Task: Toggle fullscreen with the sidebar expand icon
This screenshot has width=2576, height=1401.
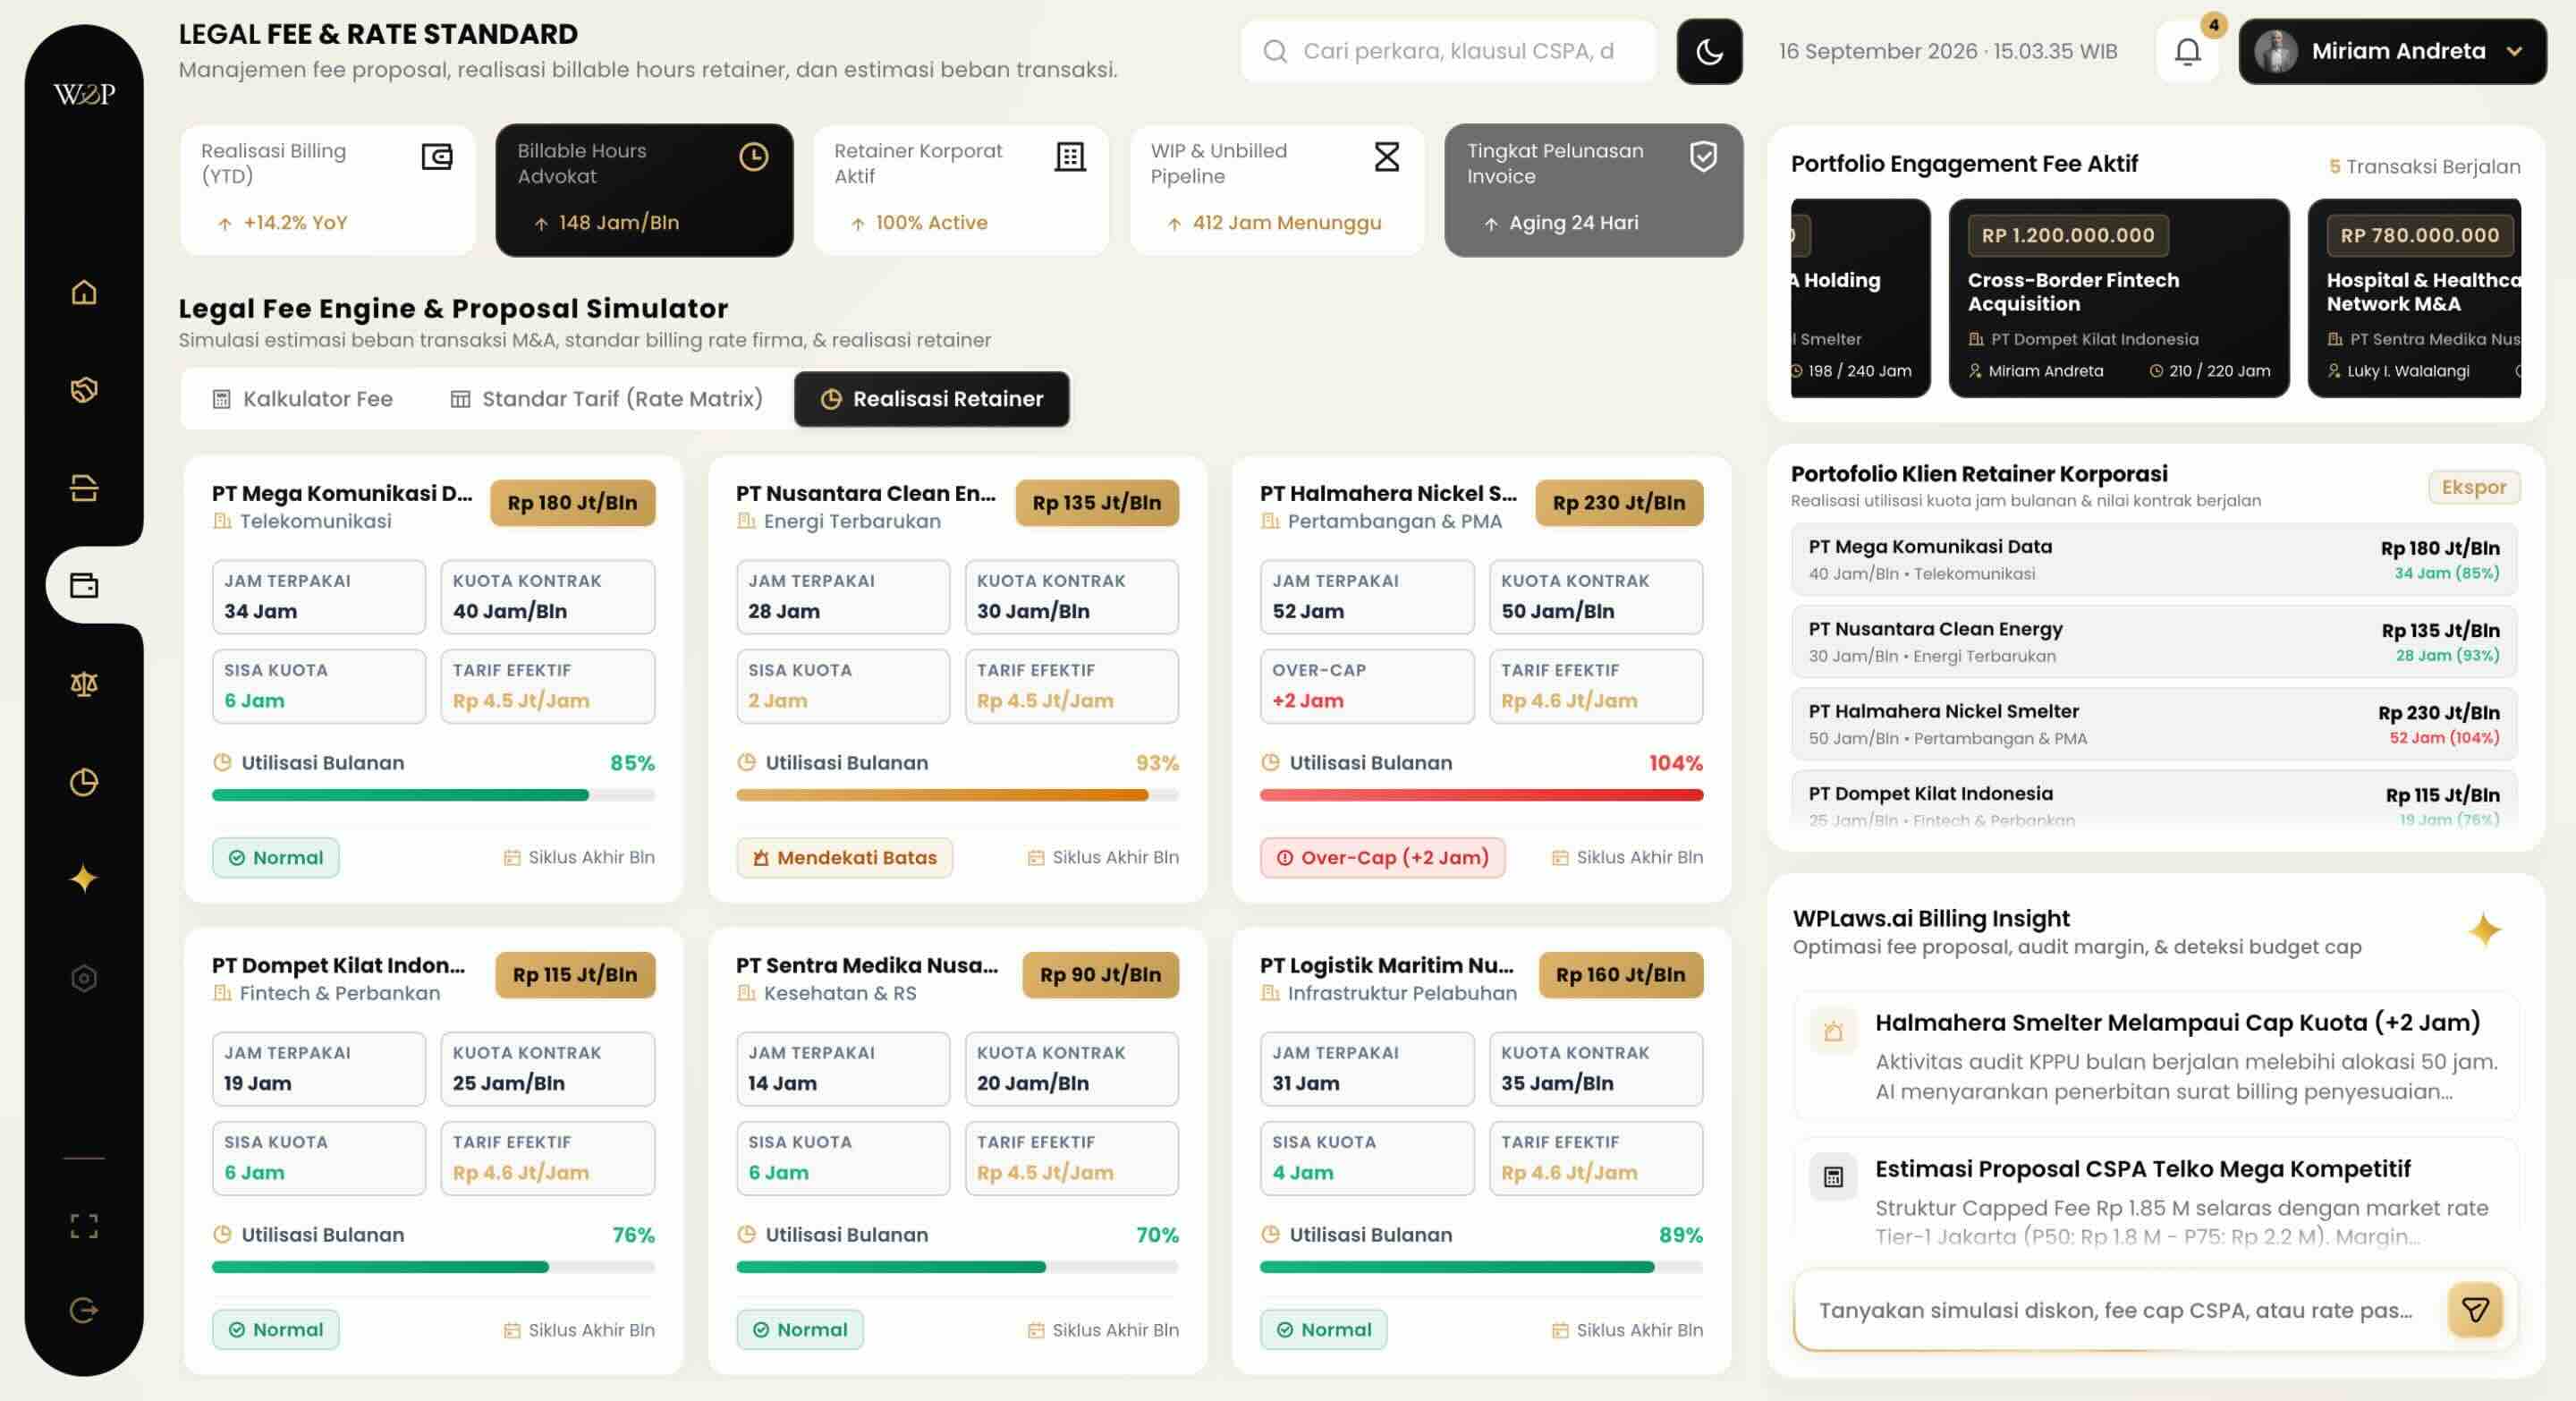Action: pyautogui.click(x=84, y=1226)
